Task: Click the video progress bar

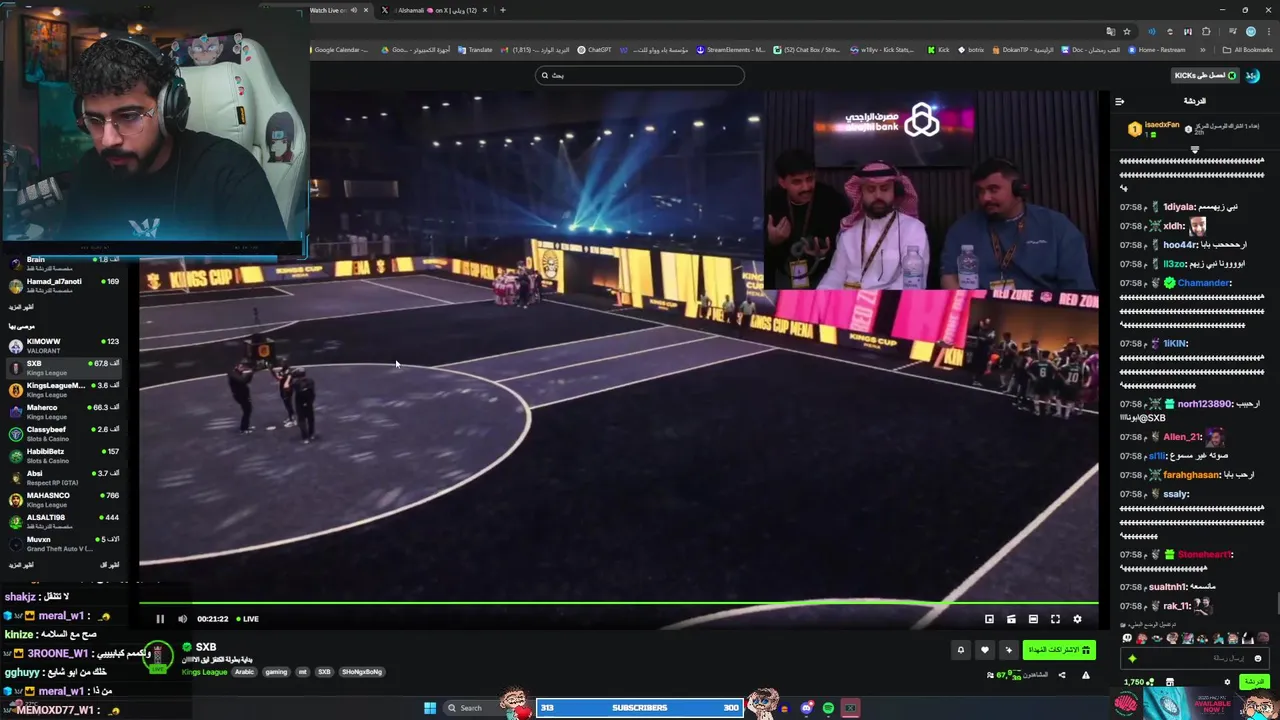Action: coord(618,603)
